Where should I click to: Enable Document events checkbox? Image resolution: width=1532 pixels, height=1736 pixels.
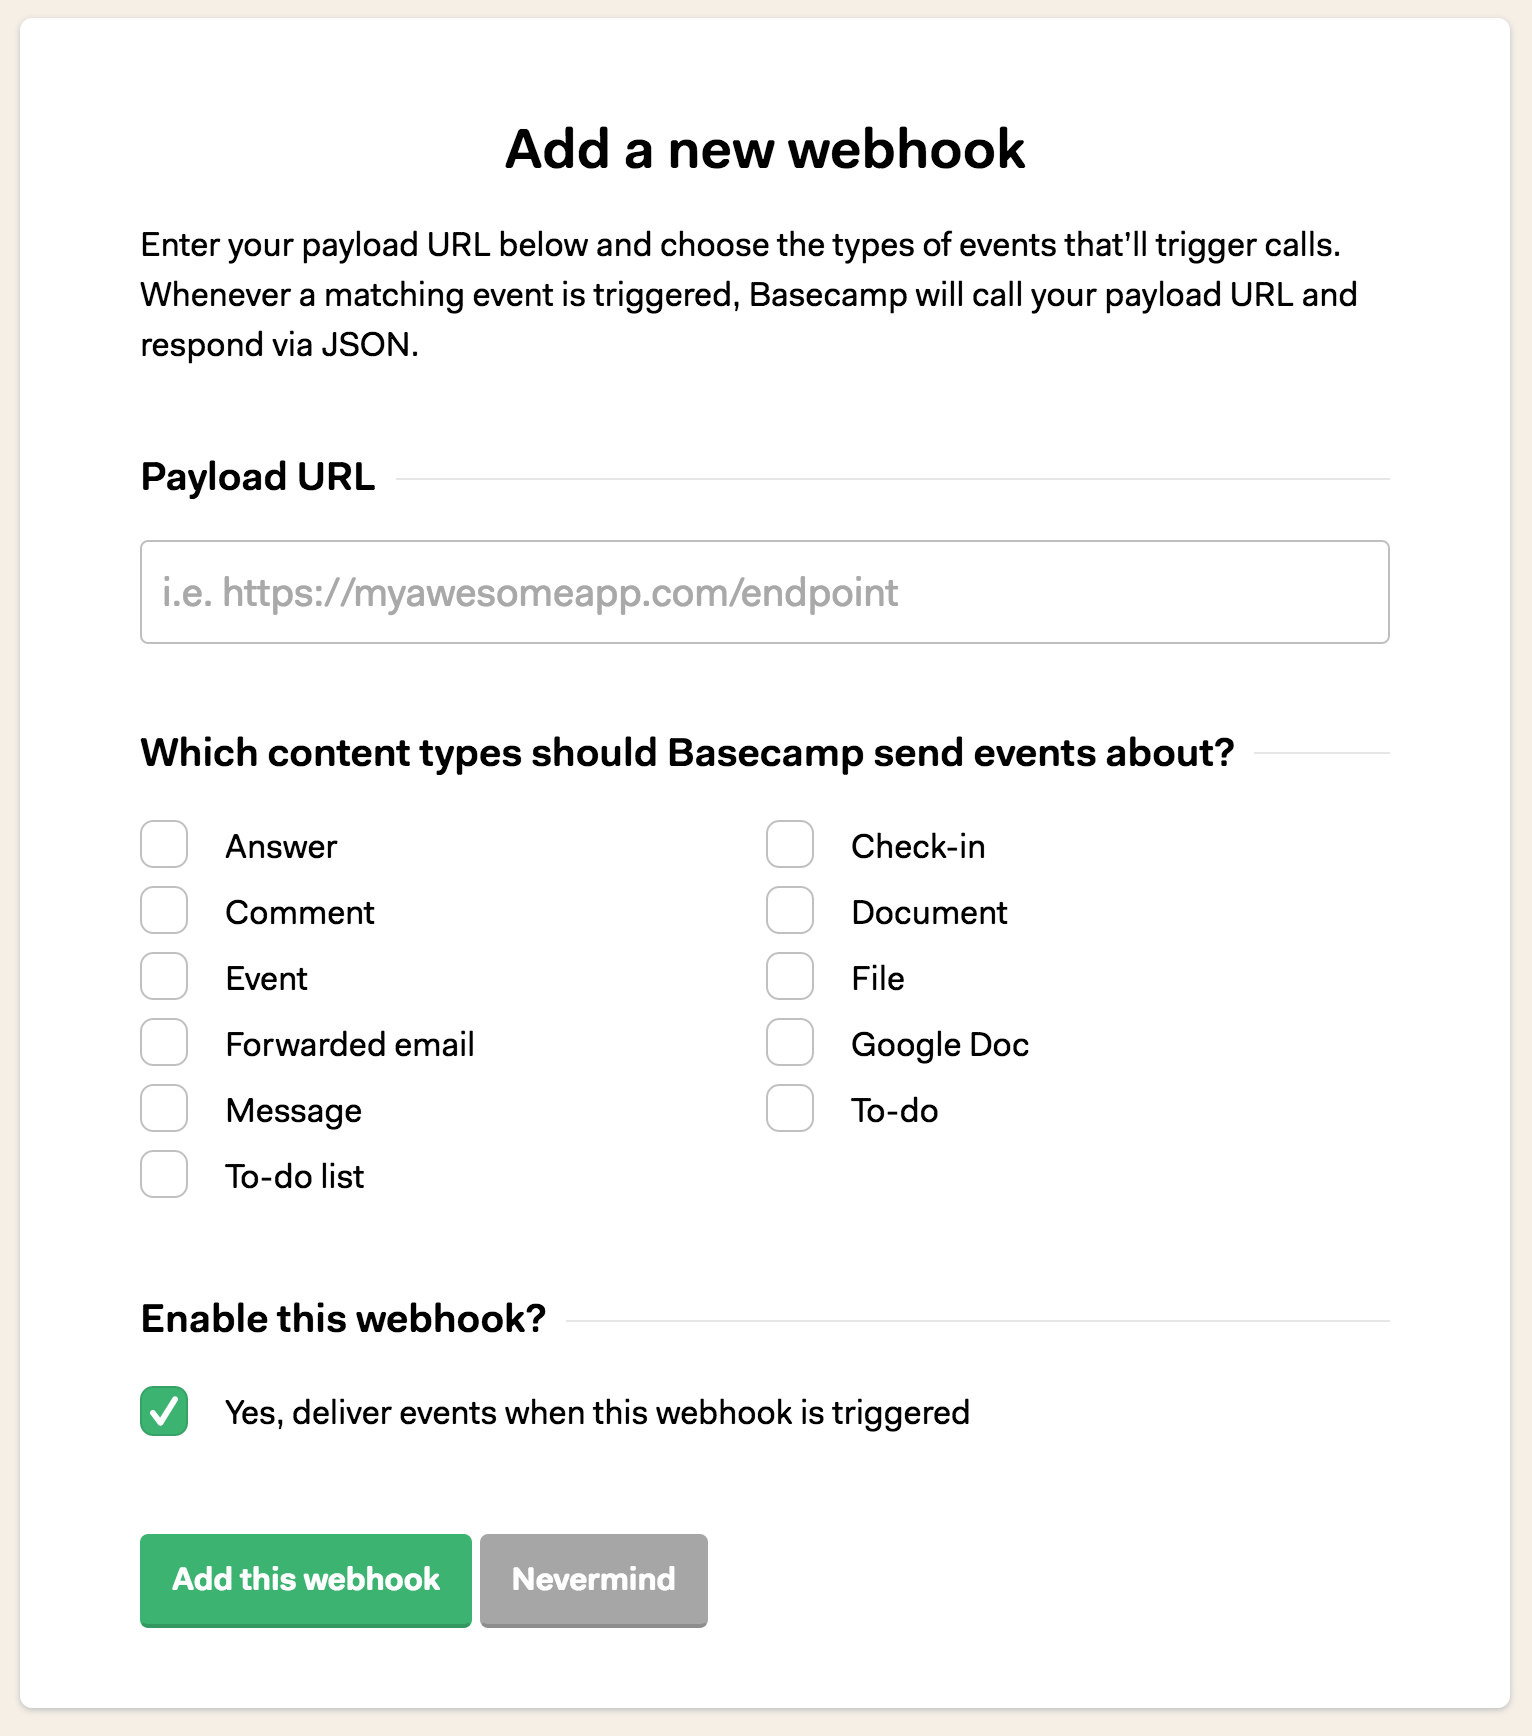tap(790, 911)
